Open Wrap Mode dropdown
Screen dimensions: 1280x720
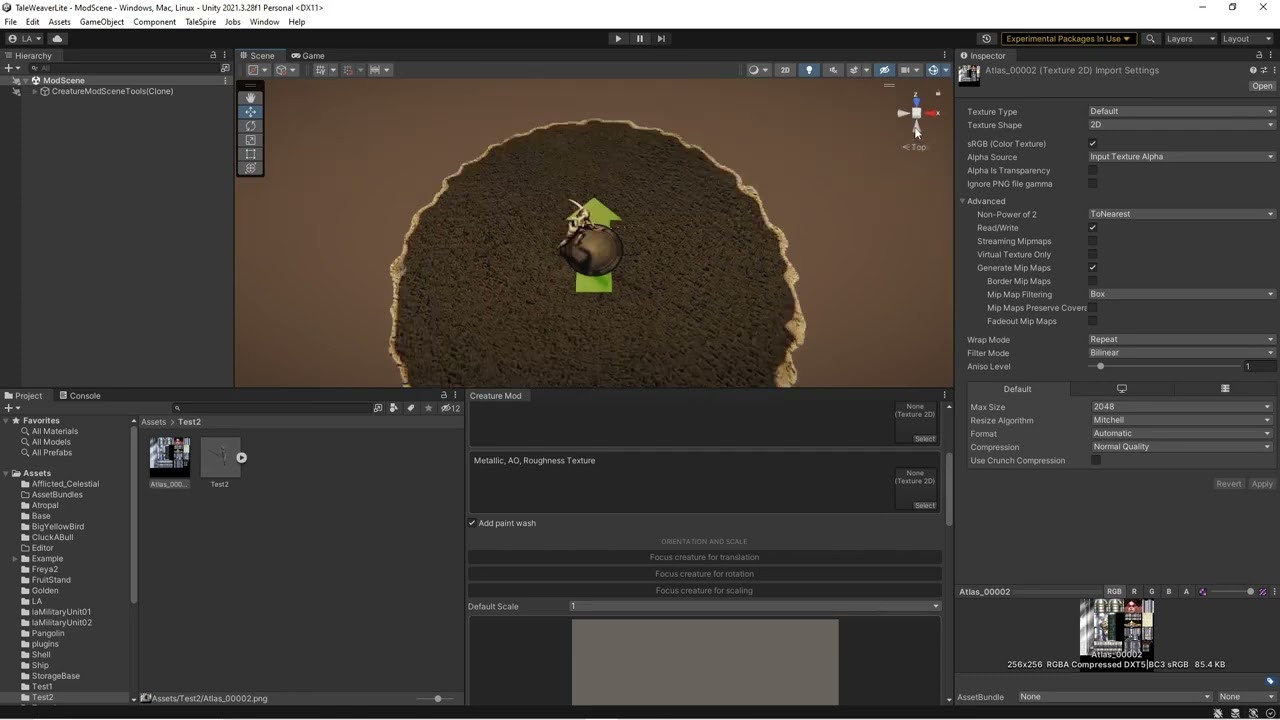(1181, 340)
